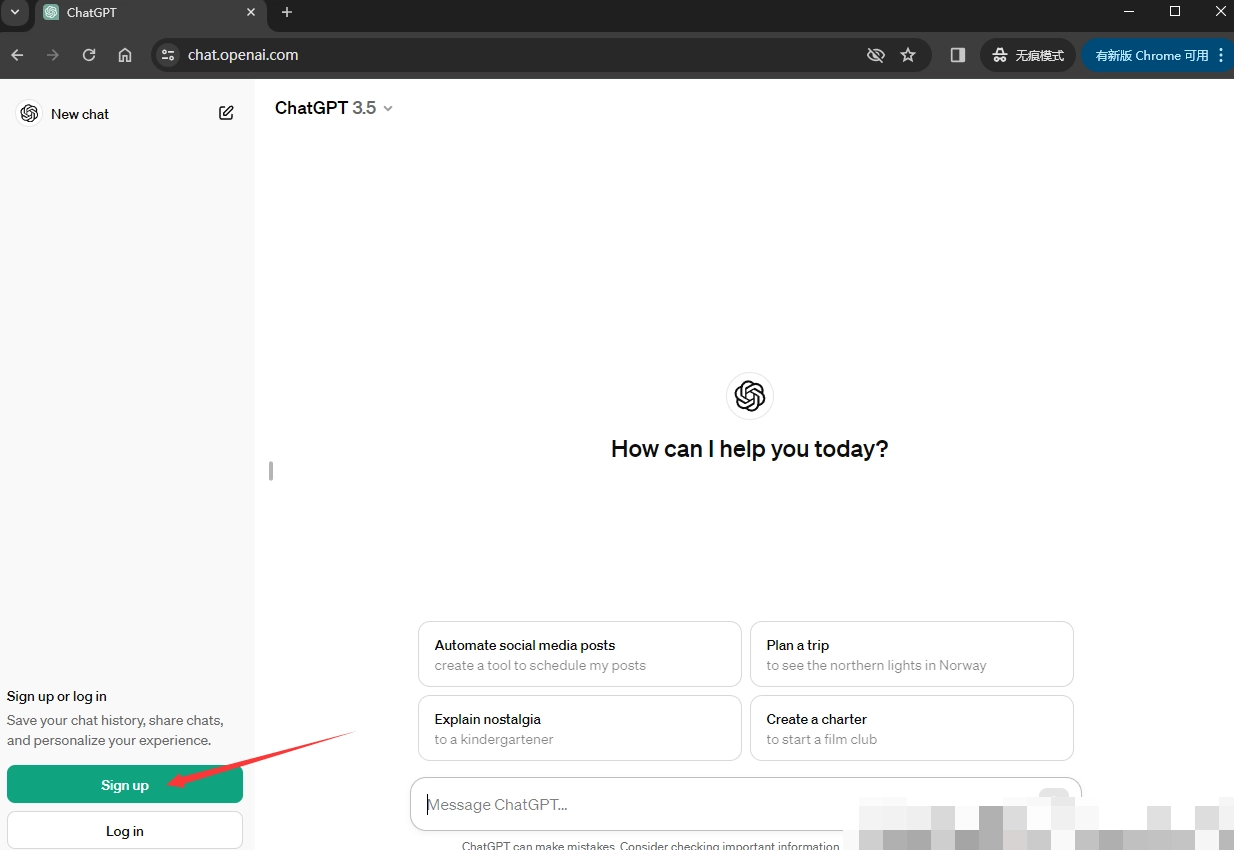Open the tab search dropdown arrow
The height and width of the screenshot is (850, 1234).
pyautogui.click(x=15, y=12)
